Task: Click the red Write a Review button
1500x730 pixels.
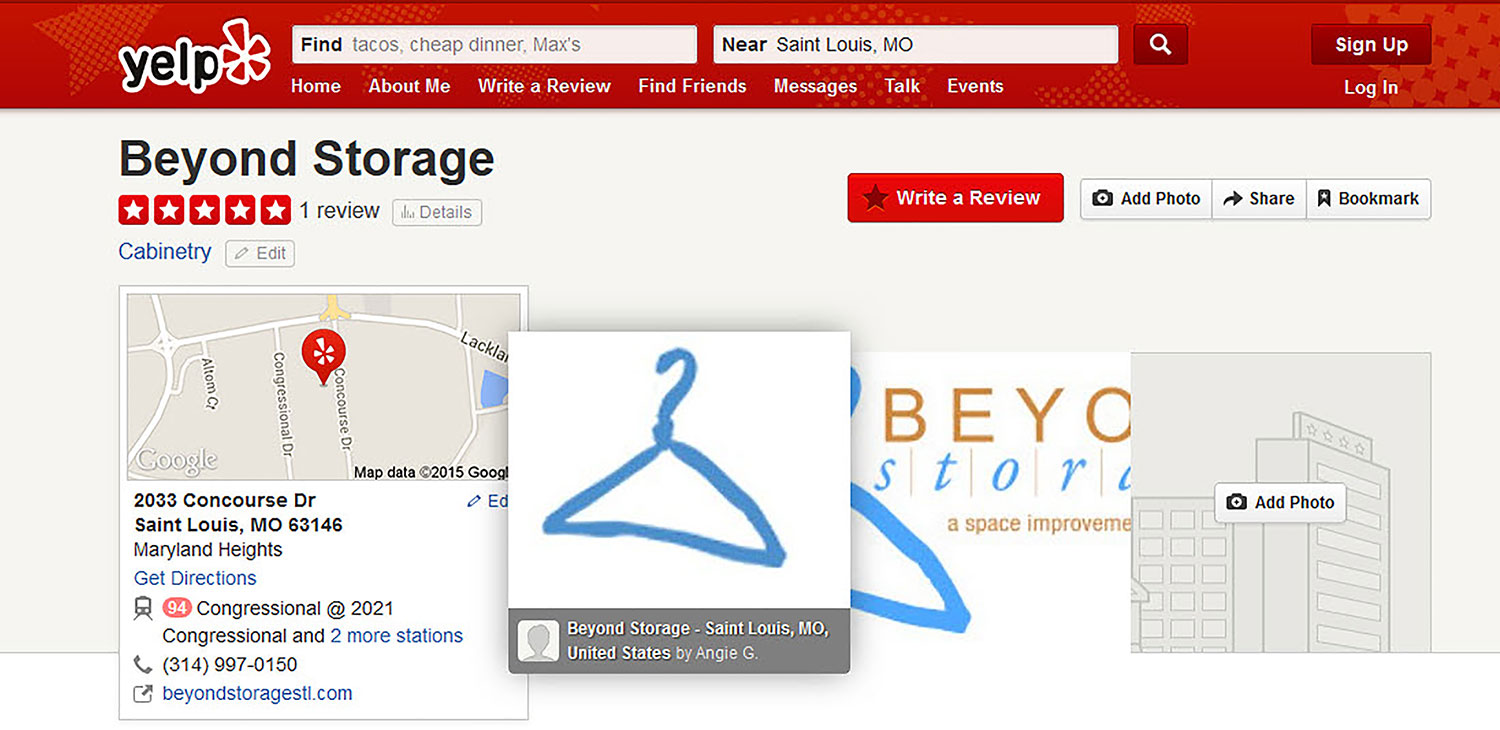Action: tap(955, 198)
